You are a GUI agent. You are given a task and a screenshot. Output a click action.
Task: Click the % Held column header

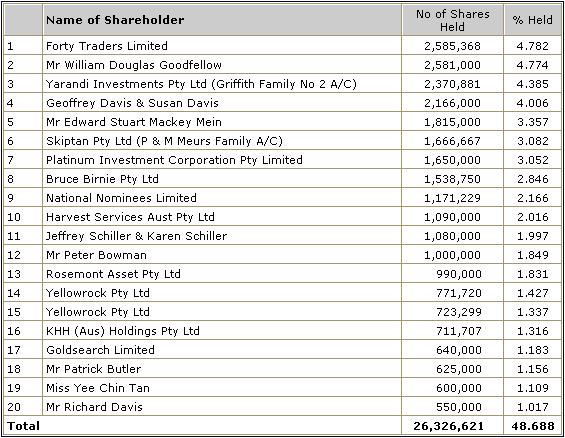532,20
